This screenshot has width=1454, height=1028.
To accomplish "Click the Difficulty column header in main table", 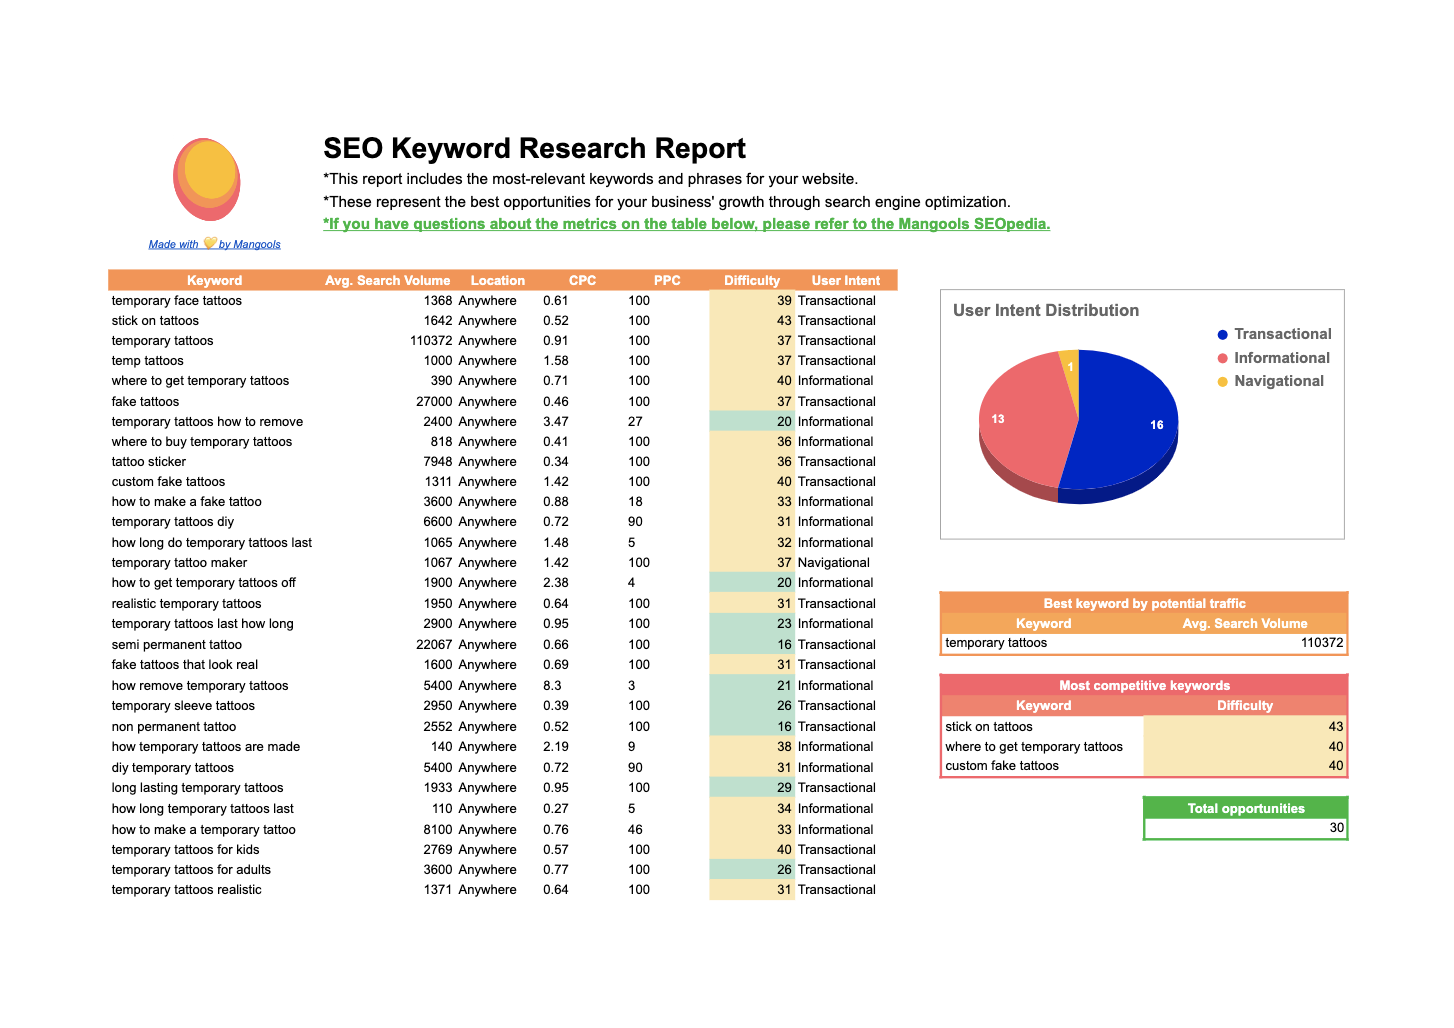I will click(752, 281).
